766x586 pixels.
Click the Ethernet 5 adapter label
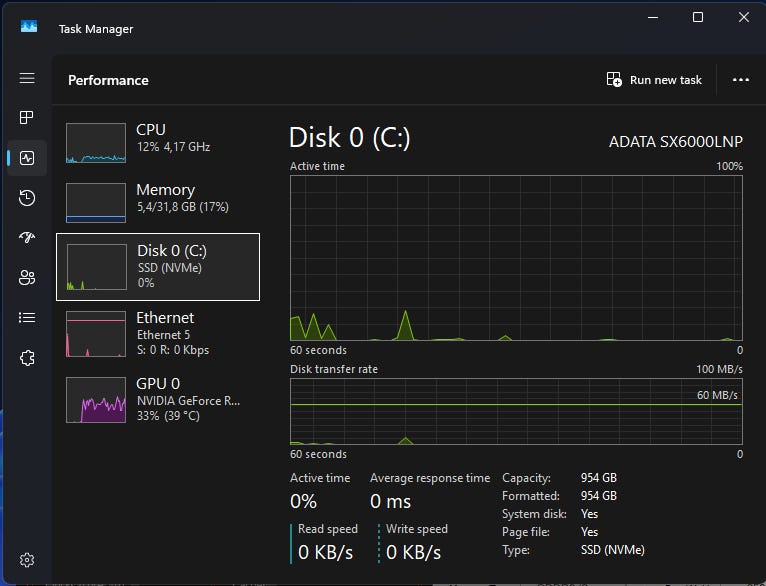click(x=163, y=335)
